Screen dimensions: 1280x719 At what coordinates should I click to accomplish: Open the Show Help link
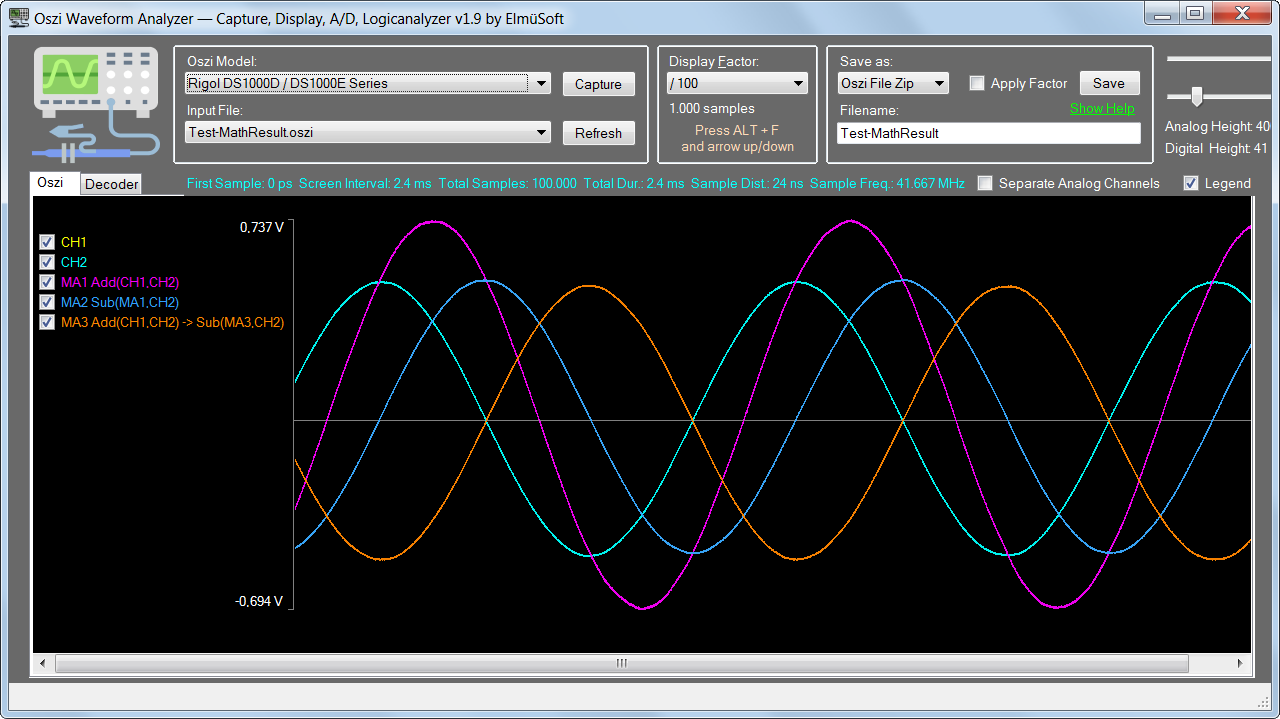point(1102,108)
